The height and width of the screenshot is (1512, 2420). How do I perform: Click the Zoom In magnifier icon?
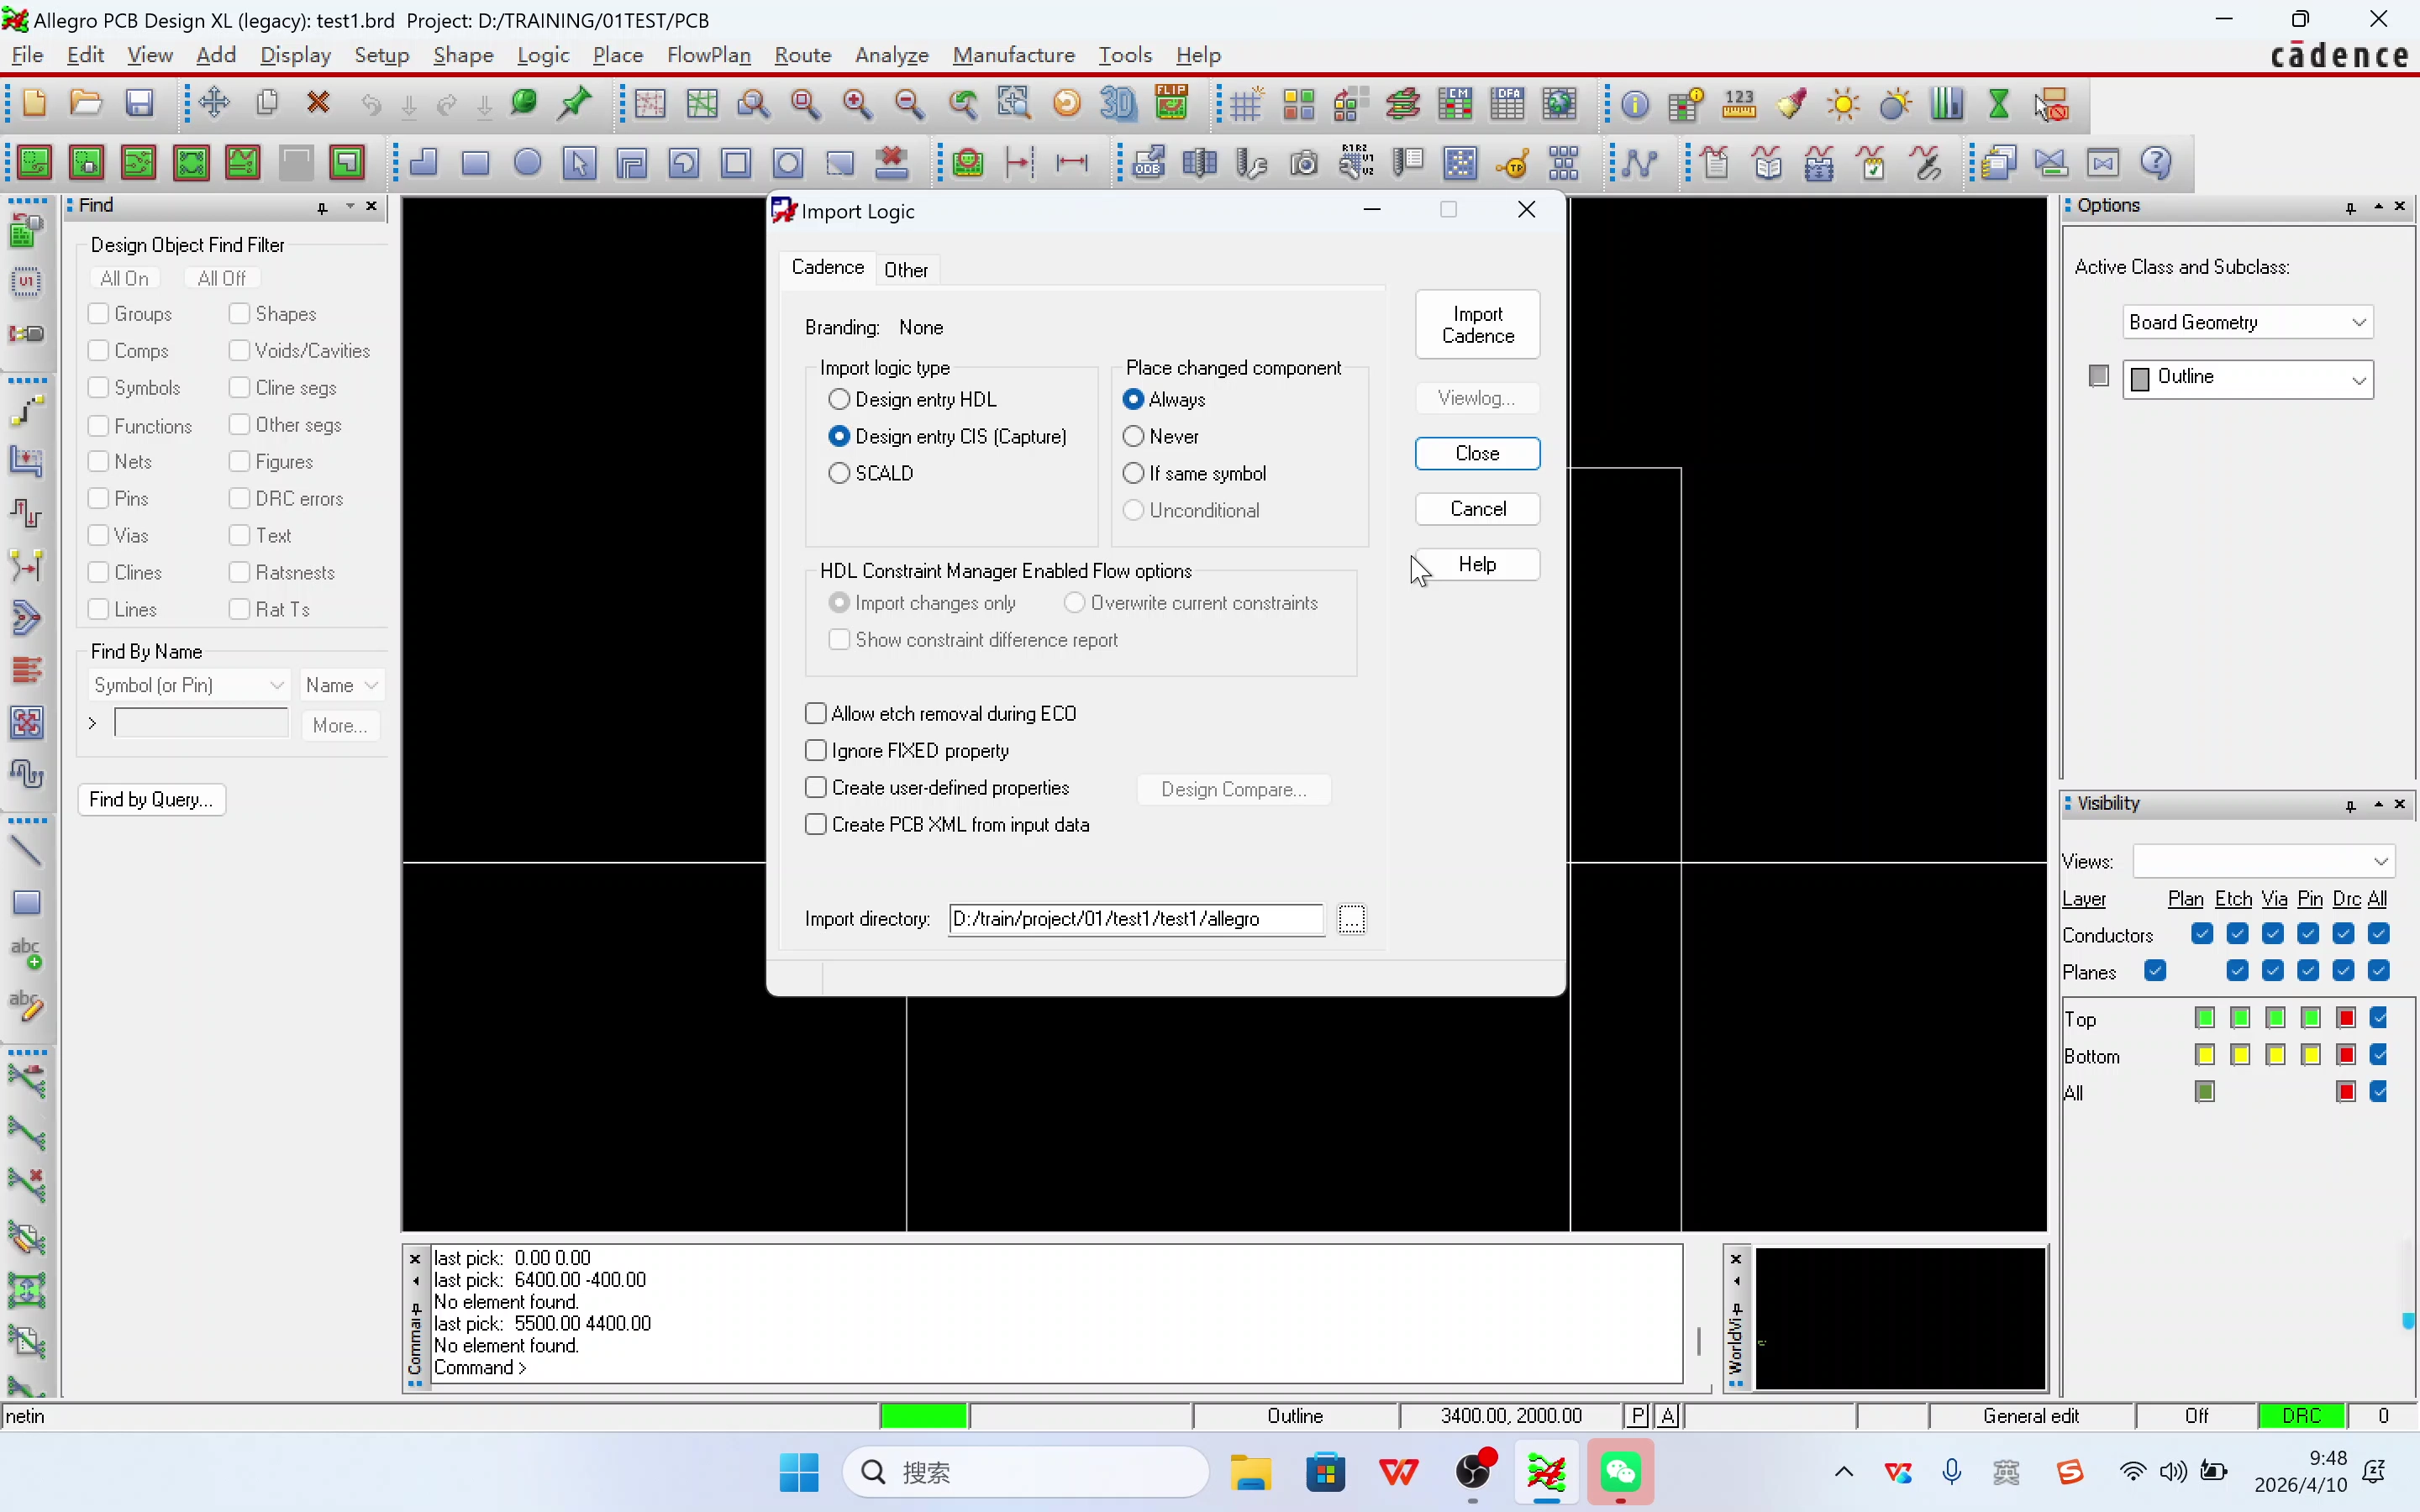(857, 103)
